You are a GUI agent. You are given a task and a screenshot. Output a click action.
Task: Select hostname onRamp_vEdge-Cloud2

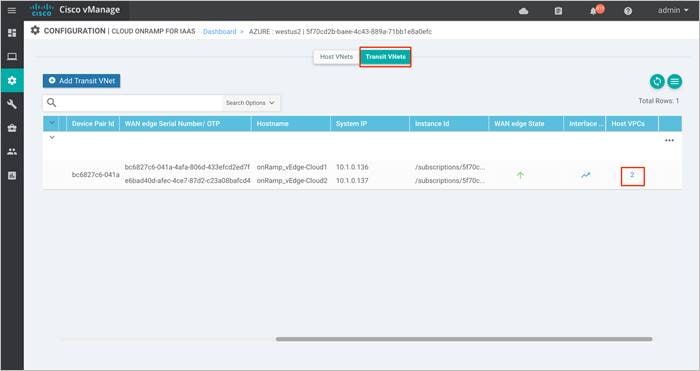(292, 181)
